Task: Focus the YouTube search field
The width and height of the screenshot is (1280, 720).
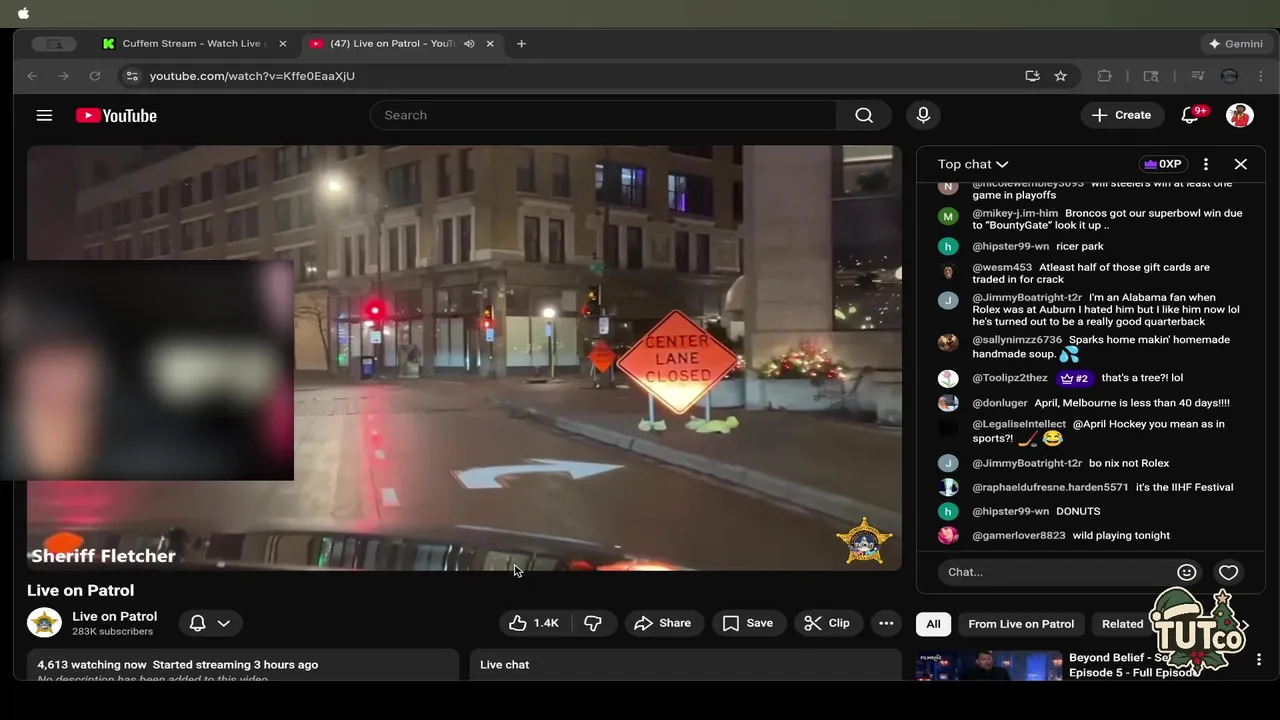Action: point(603,115)
